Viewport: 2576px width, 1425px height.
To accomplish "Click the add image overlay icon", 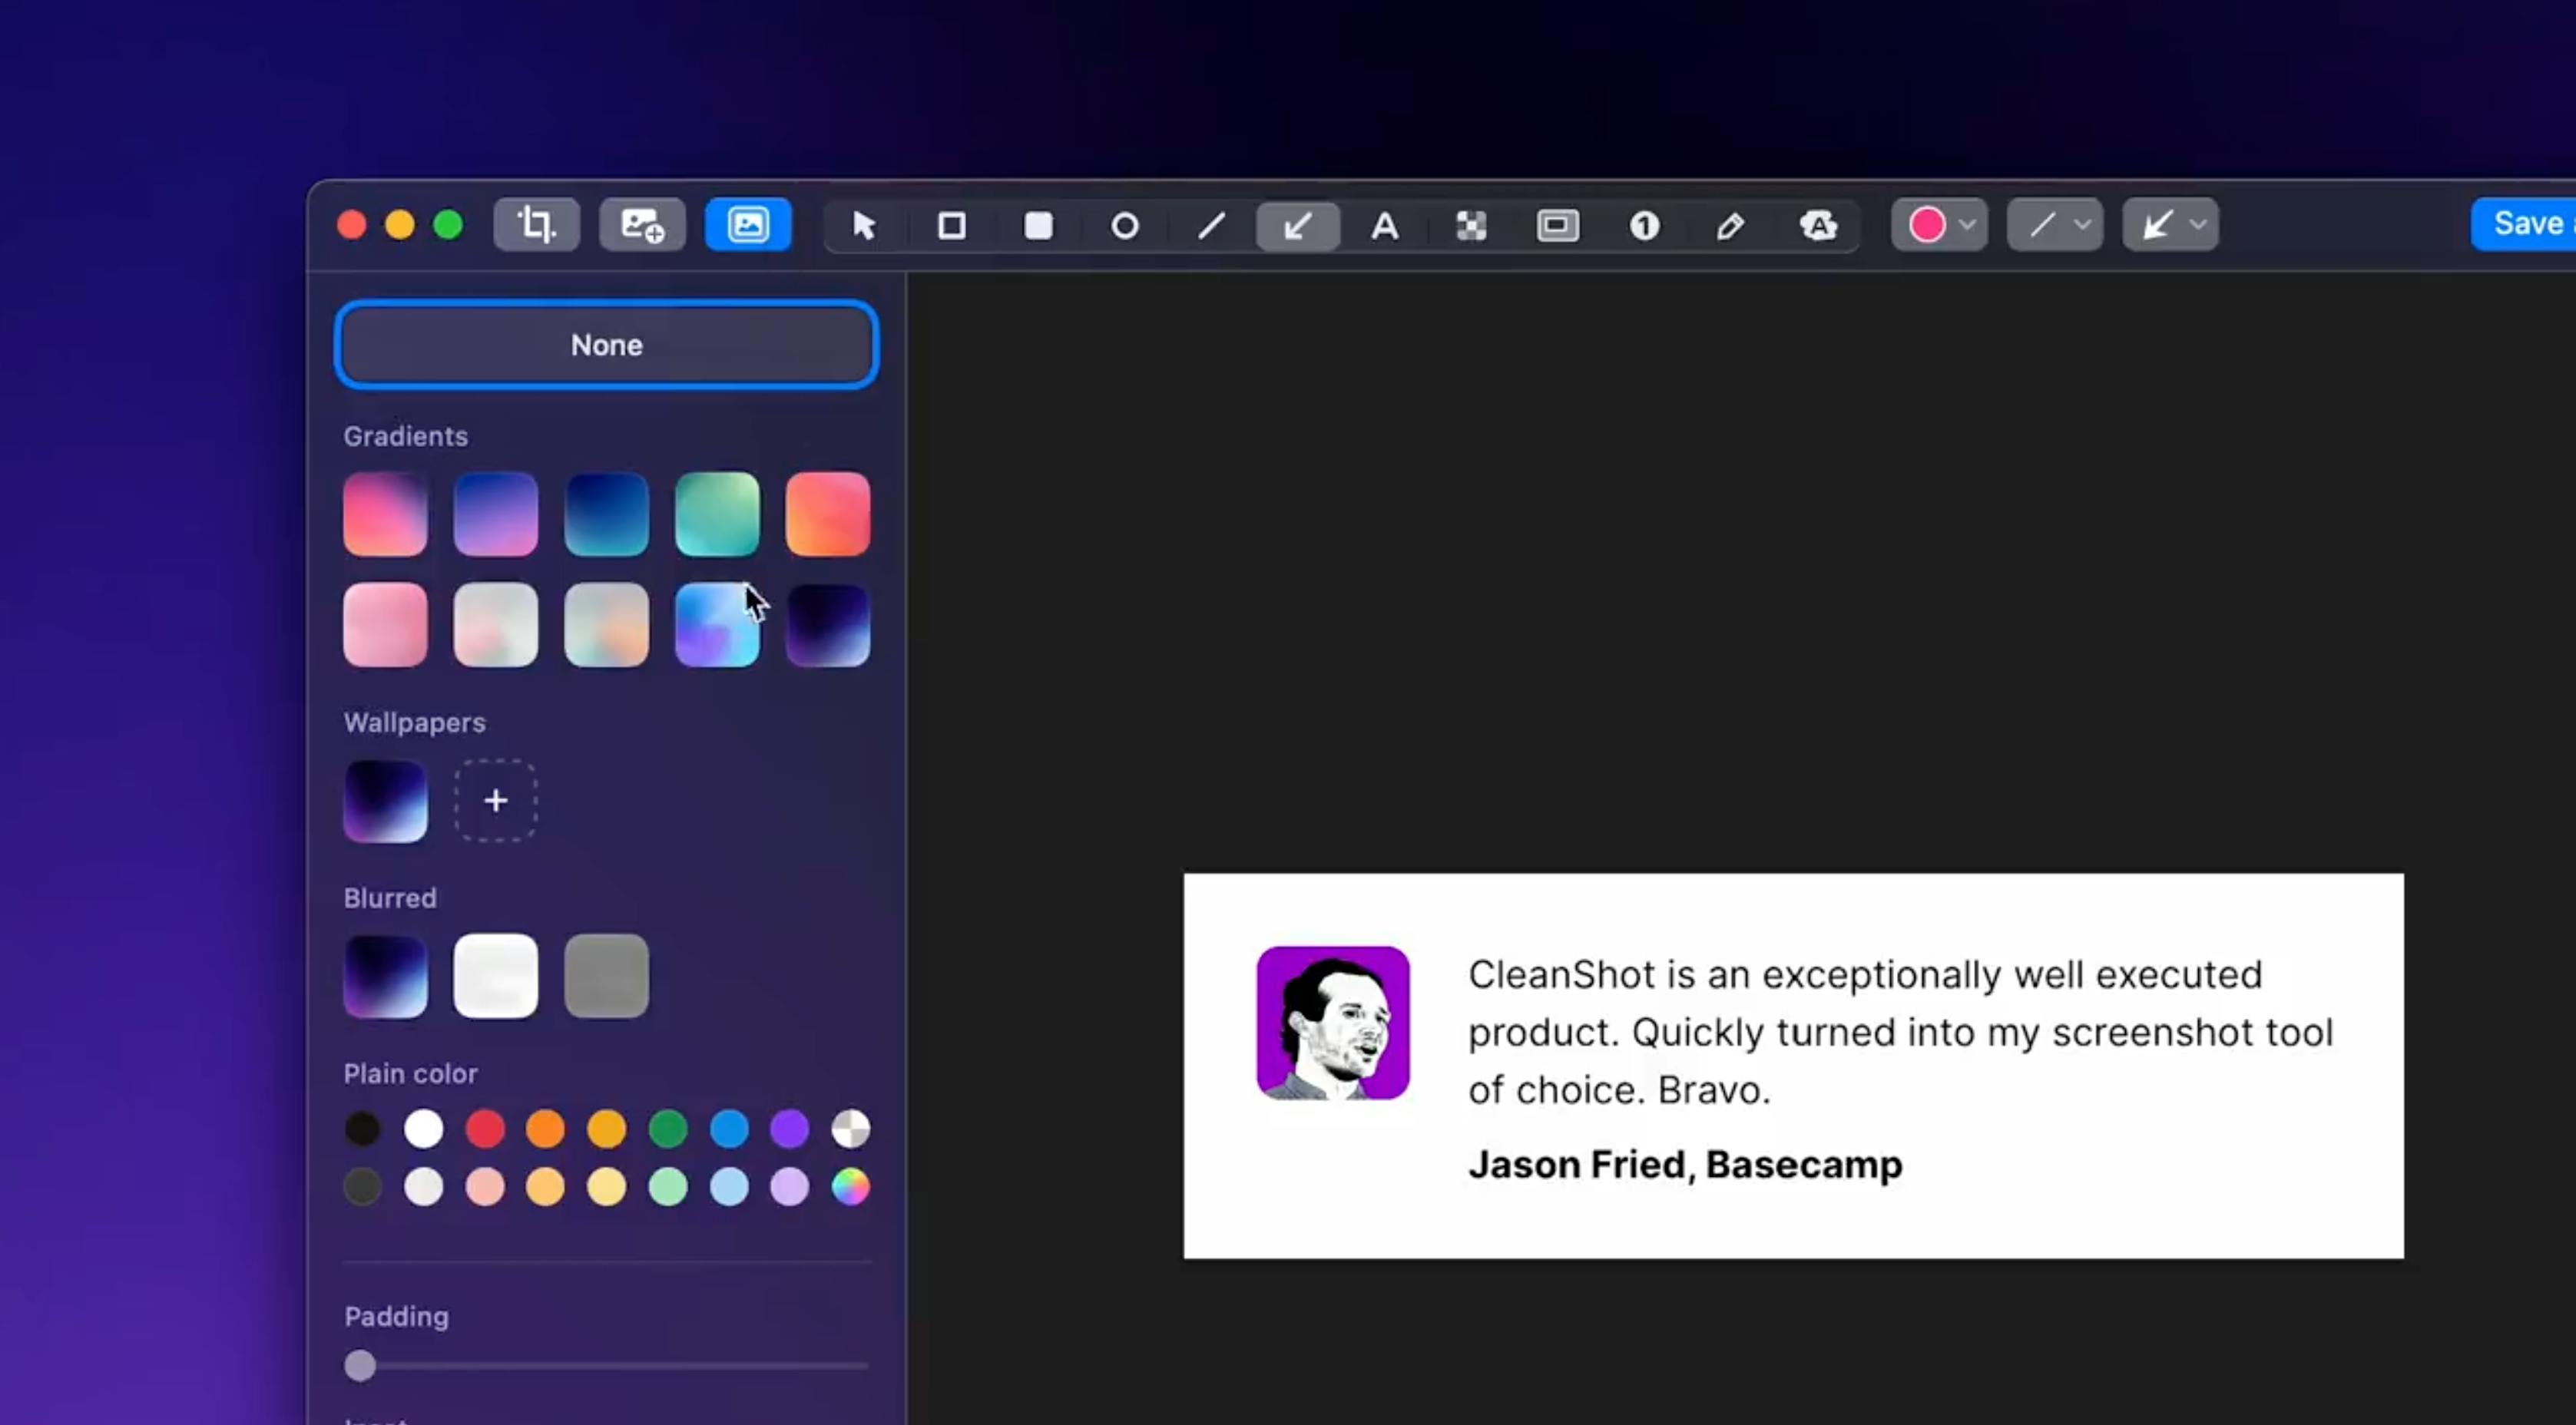I will (642, 224).
